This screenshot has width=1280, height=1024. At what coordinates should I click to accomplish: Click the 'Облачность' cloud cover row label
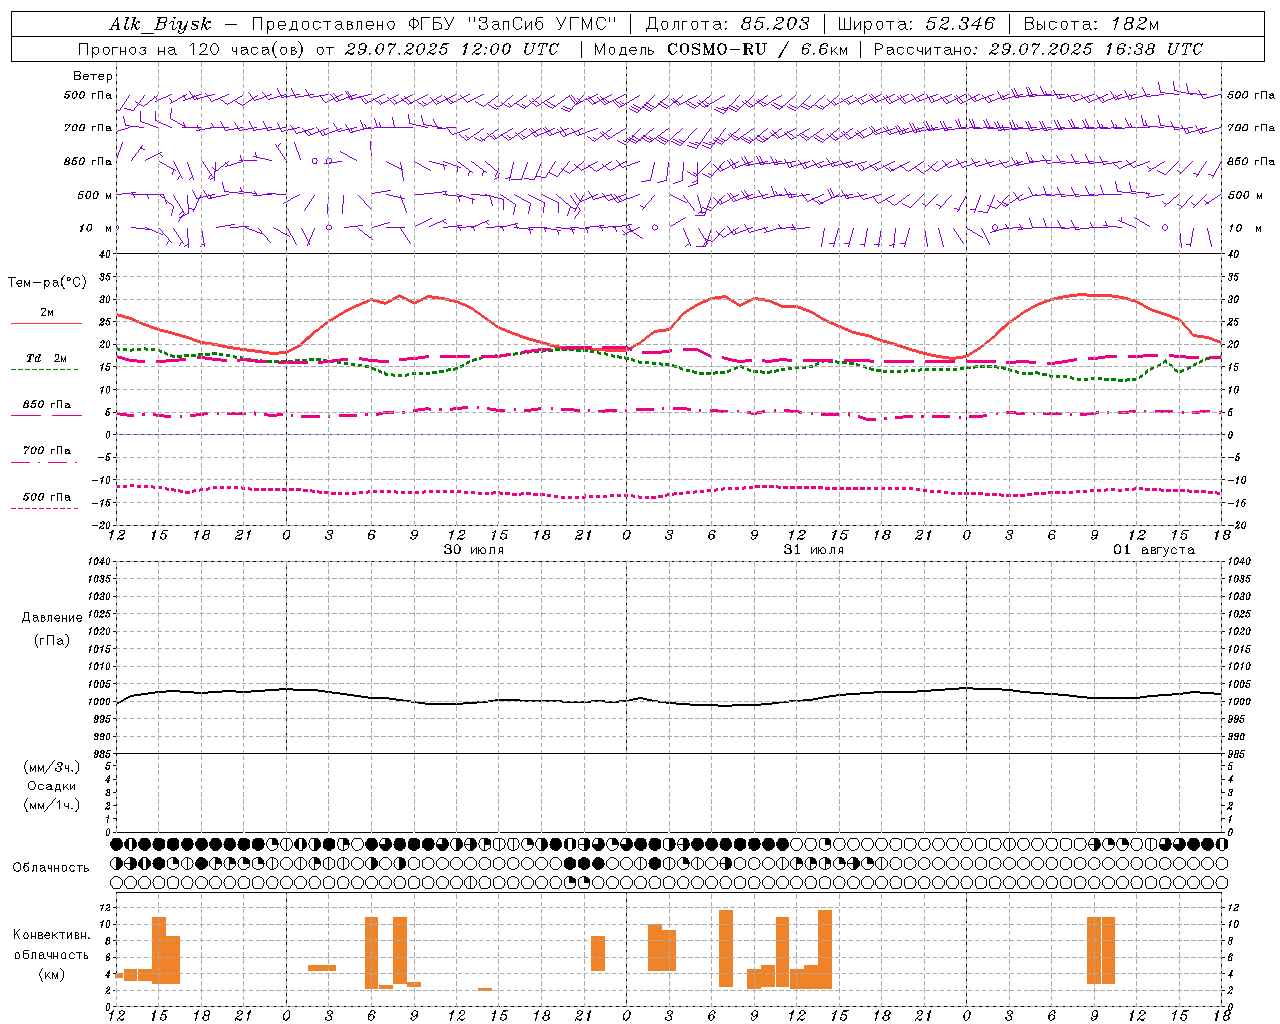click(x=51, y=868)
